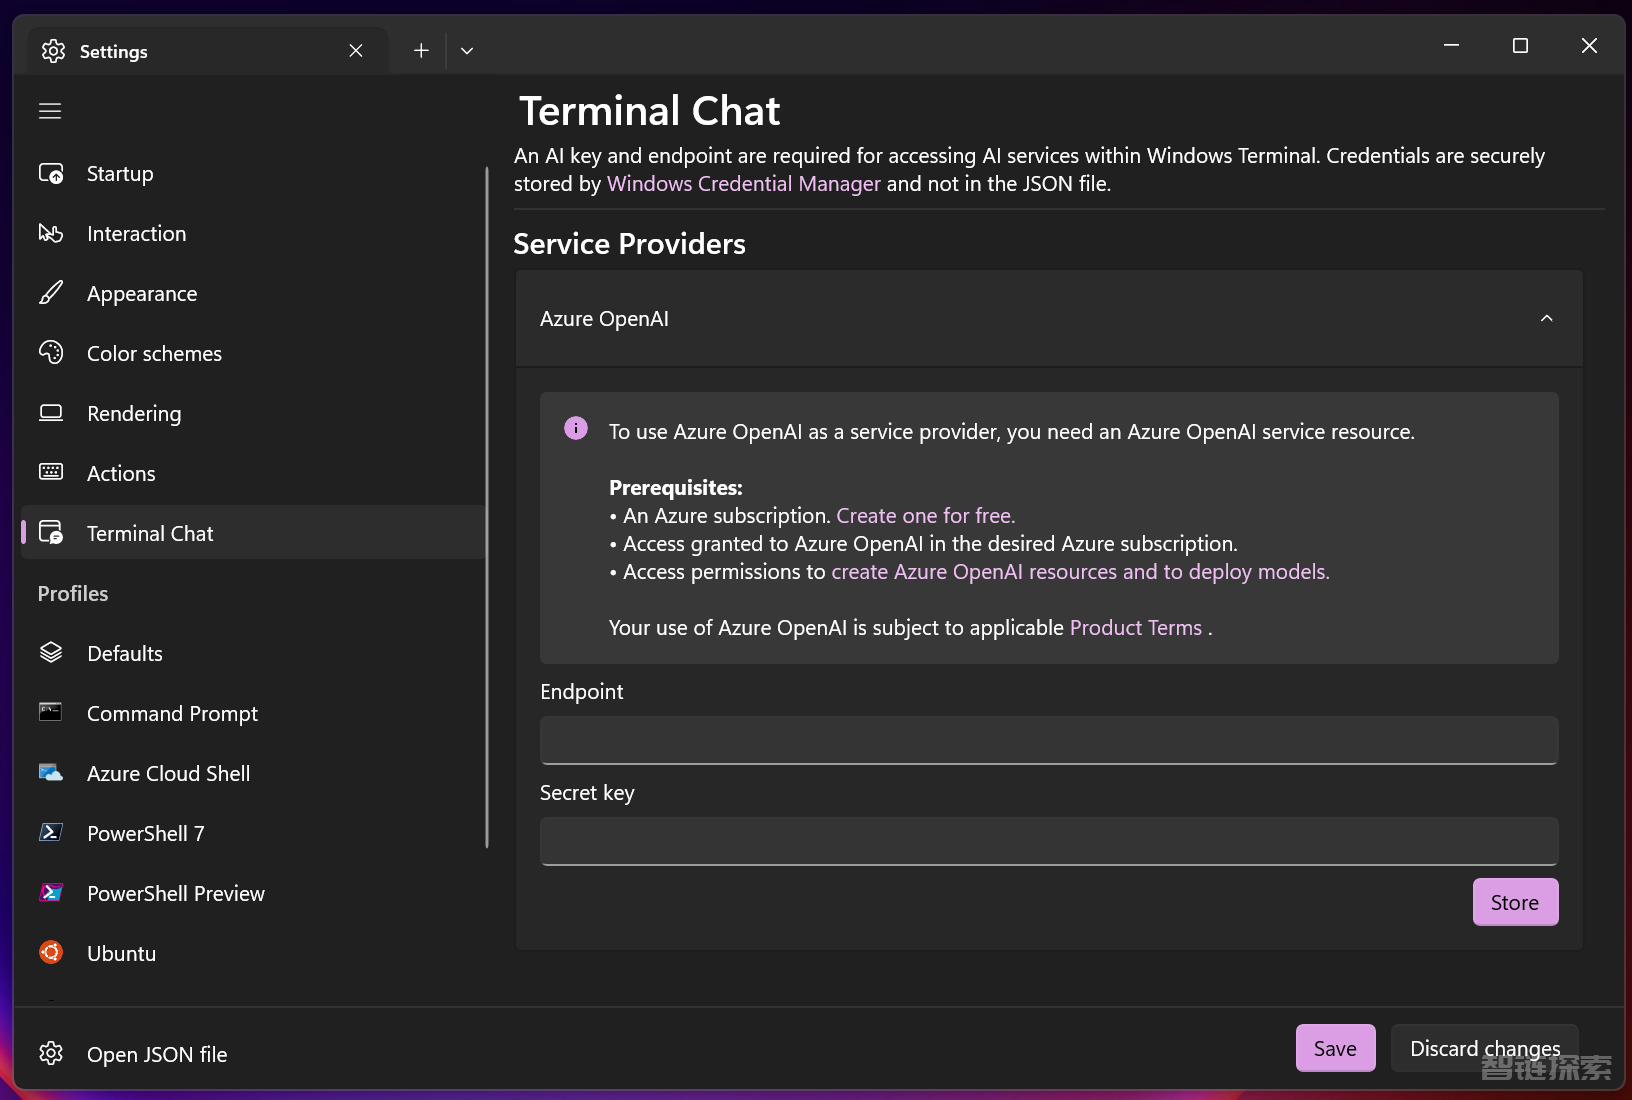The image size is (1632, 1100).
Task: Click the PowerShell 7 profile icon
Action: tap(51, 832)
